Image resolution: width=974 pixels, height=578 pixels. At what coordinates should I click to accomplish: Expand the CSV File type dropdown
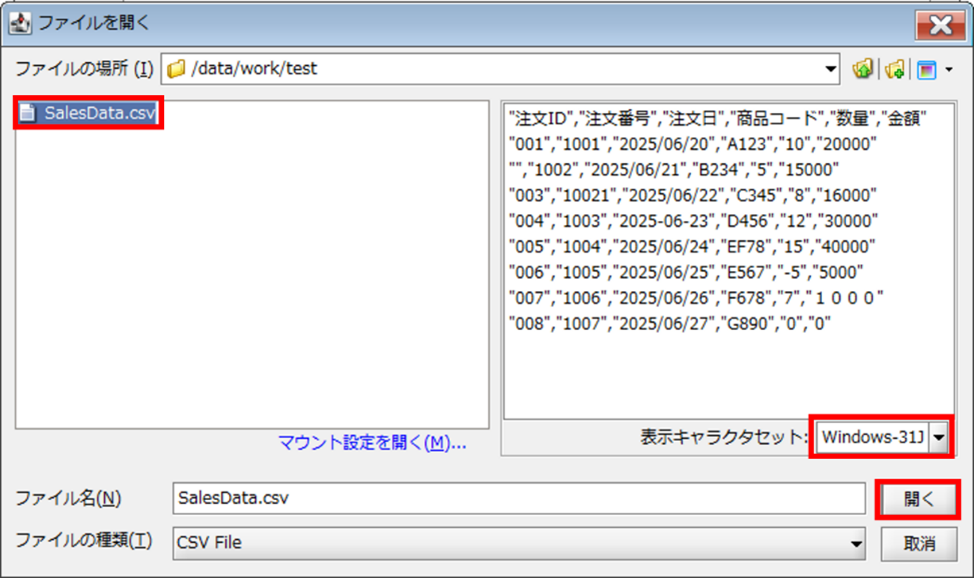click(x=856, y=543)
